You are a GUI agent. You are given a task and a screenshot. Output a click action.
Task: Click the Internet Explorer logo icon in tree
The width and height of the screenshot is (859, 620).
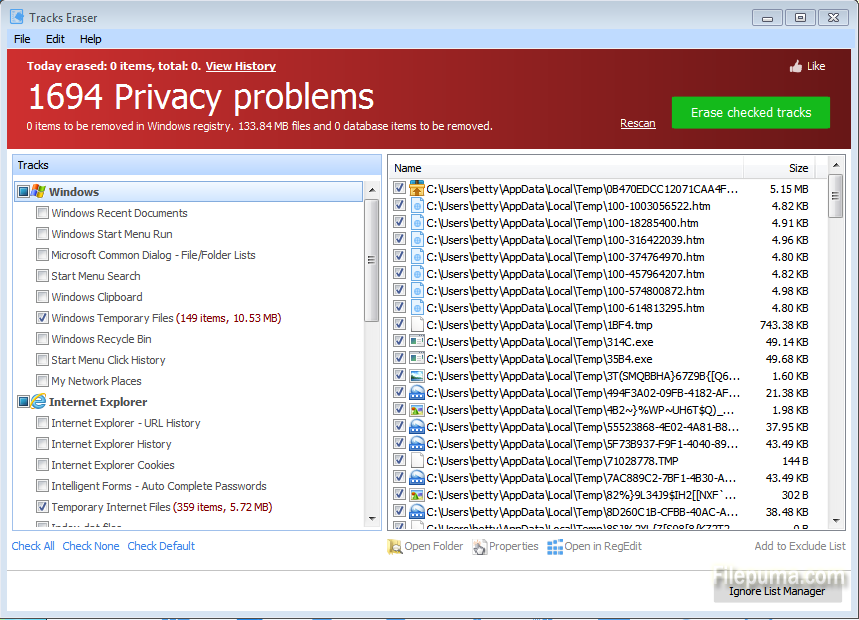click(x=38, y=402)
